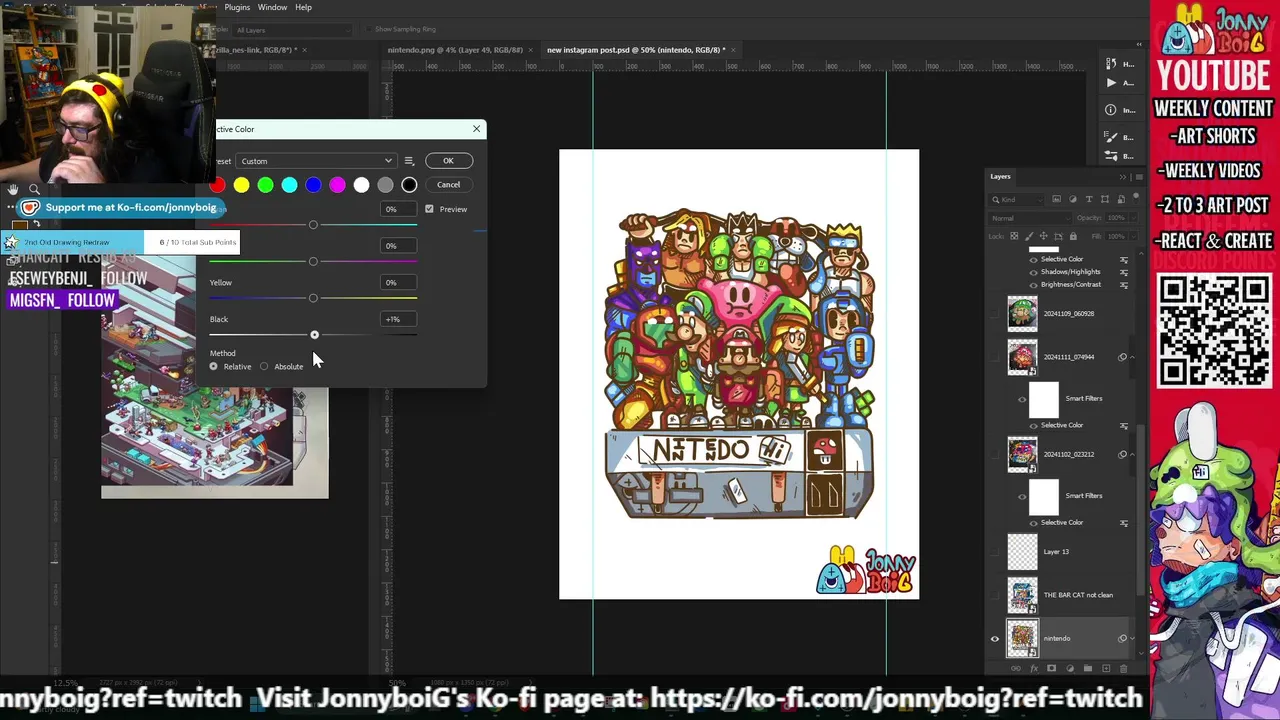Lock all padlock icon in Layers
Screen dimensions: 1280x720
pos(1073,236)
